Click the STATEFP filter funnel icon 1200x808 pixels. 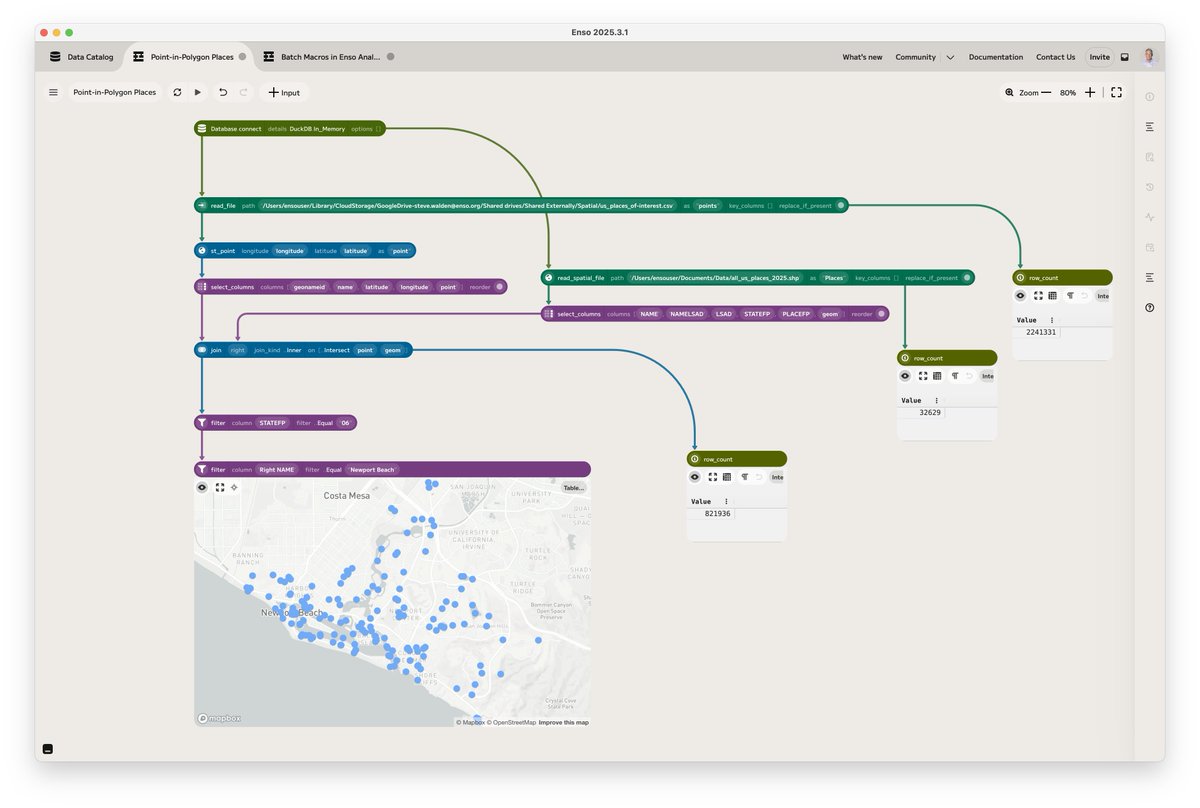click(x=202, y=423)
